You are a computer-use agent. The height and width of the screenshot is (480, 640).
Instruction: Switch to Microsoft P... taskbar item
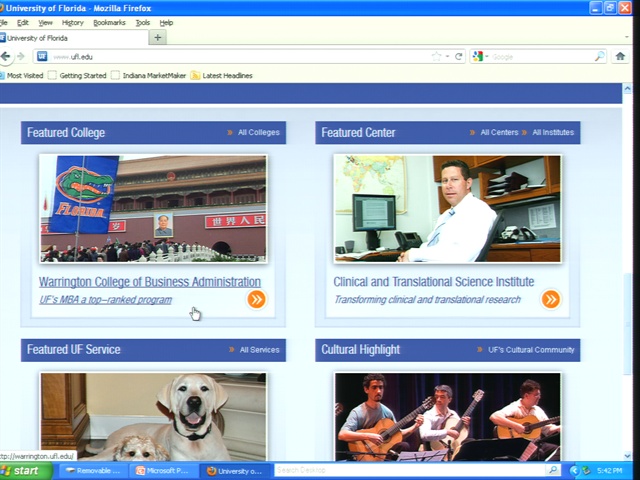(x=164, y=471)
